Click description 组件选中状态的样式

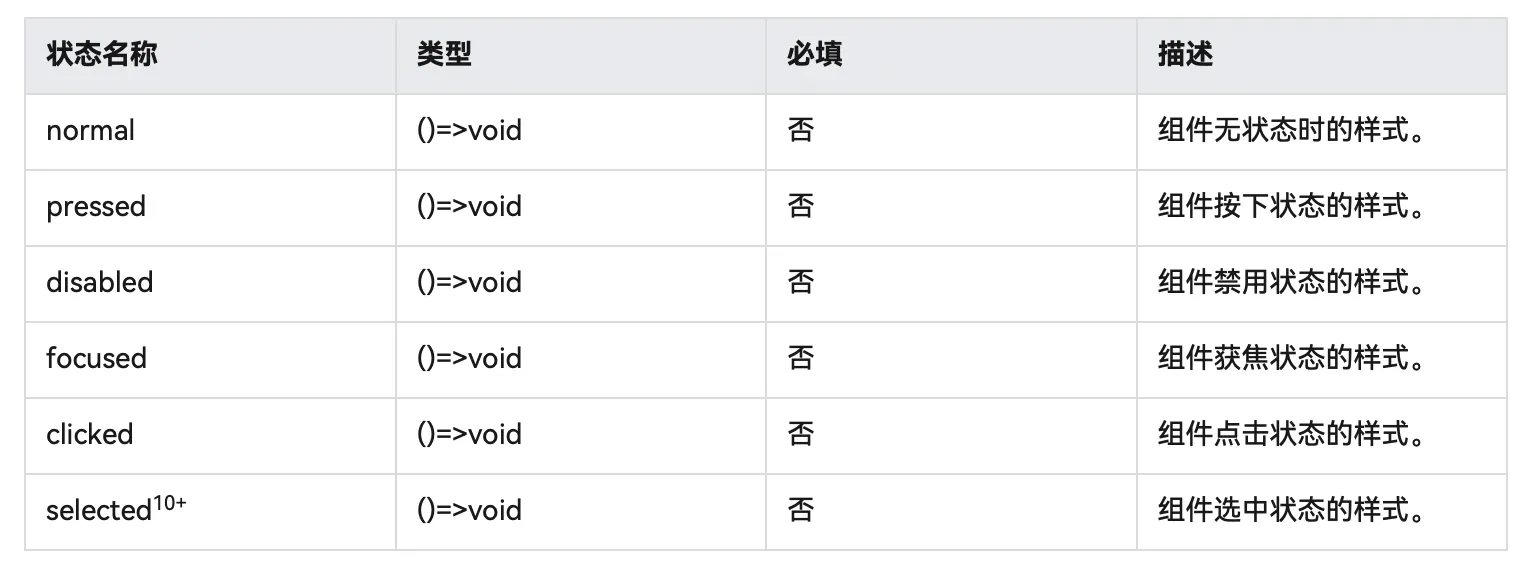click(x=1290, y=511)
